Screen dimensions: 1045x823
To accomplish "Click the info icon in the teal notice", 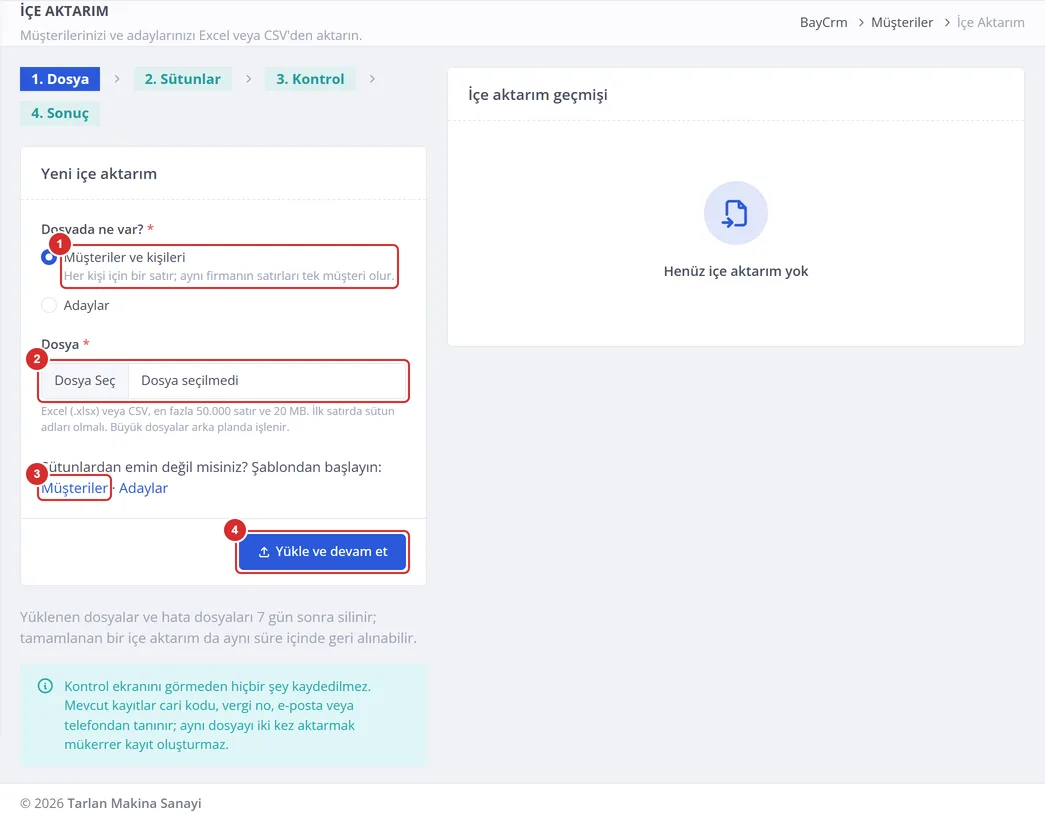I will pos(45,686).
